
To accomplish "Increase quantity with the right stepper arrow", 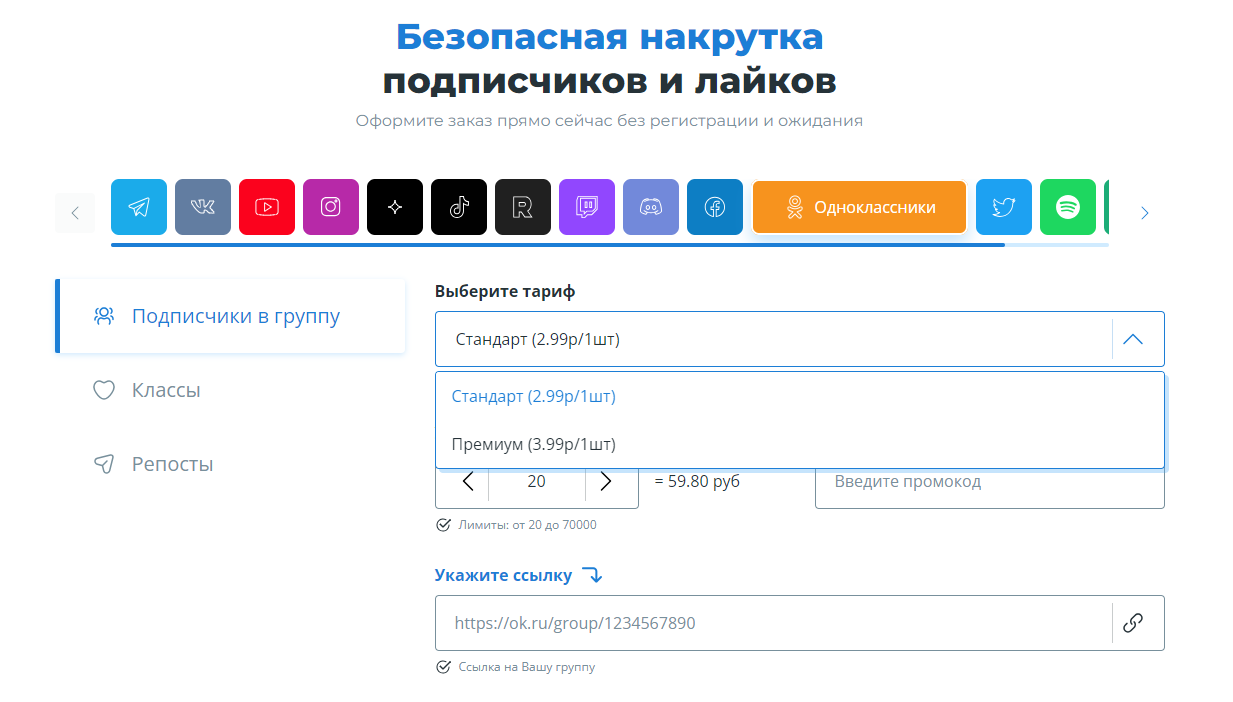I will [606, 482].
